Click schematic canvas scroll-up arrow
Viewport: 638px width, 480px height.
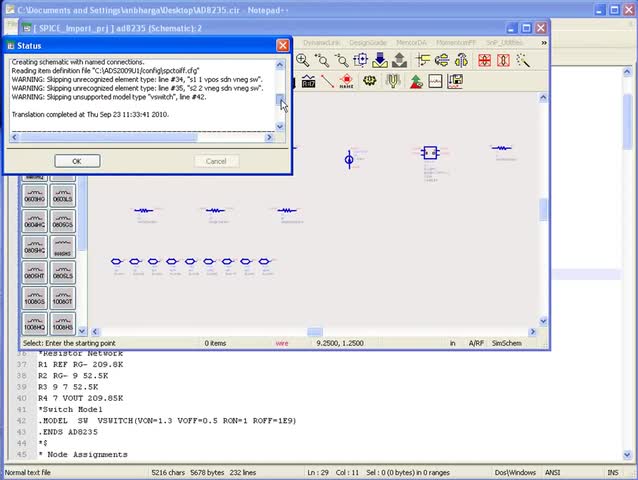click(x=543, y=98)
